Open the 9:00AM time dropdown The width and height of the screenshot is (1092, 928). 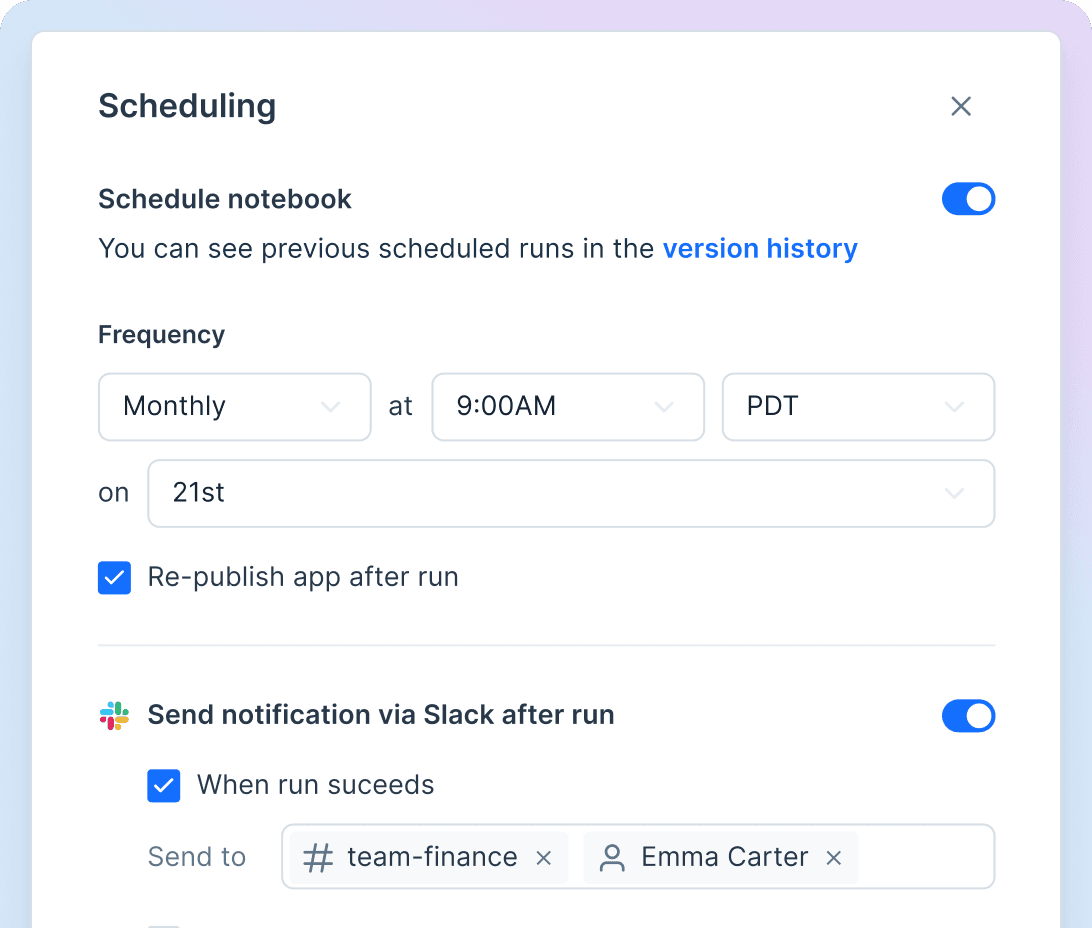coord(567,407)
